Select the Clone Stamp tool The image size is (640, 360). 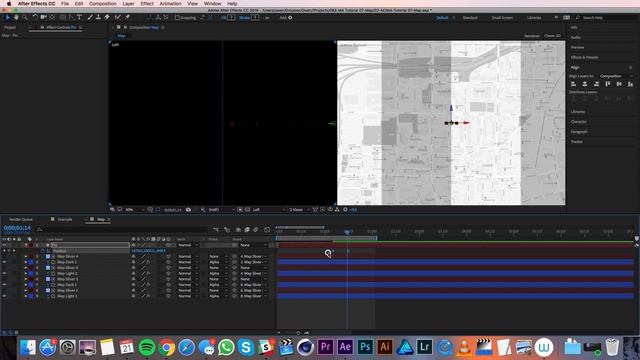[x=98, y=18]
